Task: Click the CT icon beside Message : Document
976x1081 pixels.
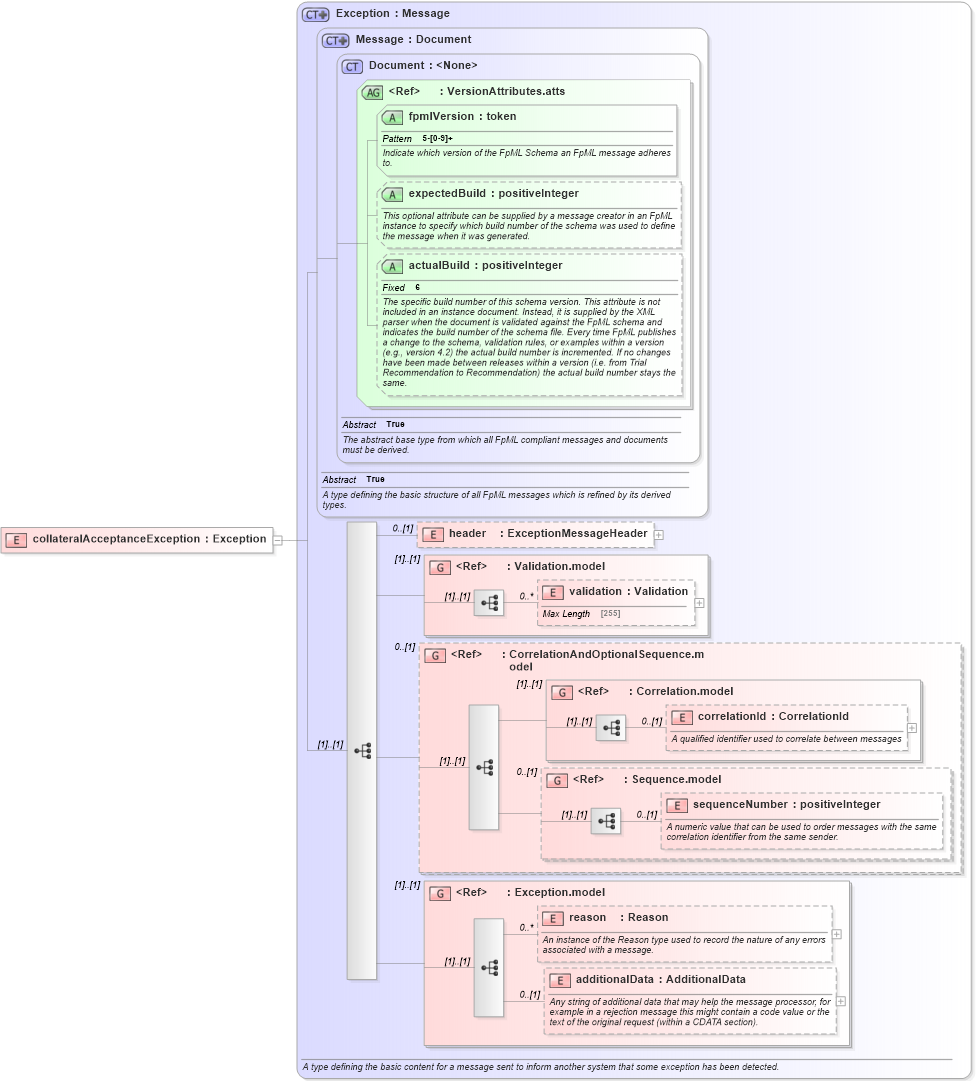Action: [x=336, y=40]
